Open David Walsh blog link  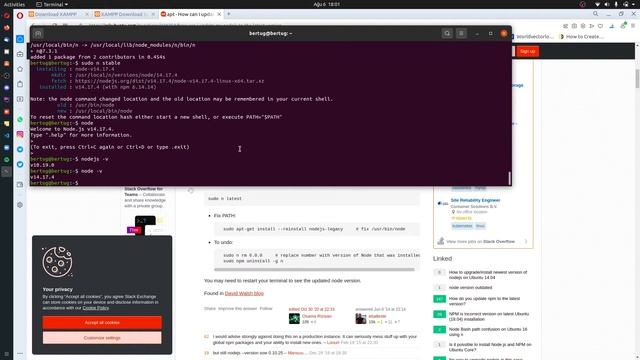pyautogui.click(x=244, y=293)
